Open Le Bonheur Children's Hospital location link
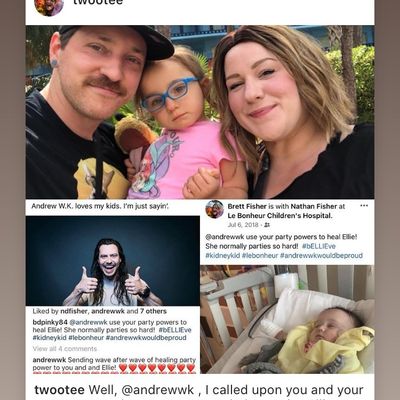The width and height of the screenshot is (400, 400). tap(280, 216)
